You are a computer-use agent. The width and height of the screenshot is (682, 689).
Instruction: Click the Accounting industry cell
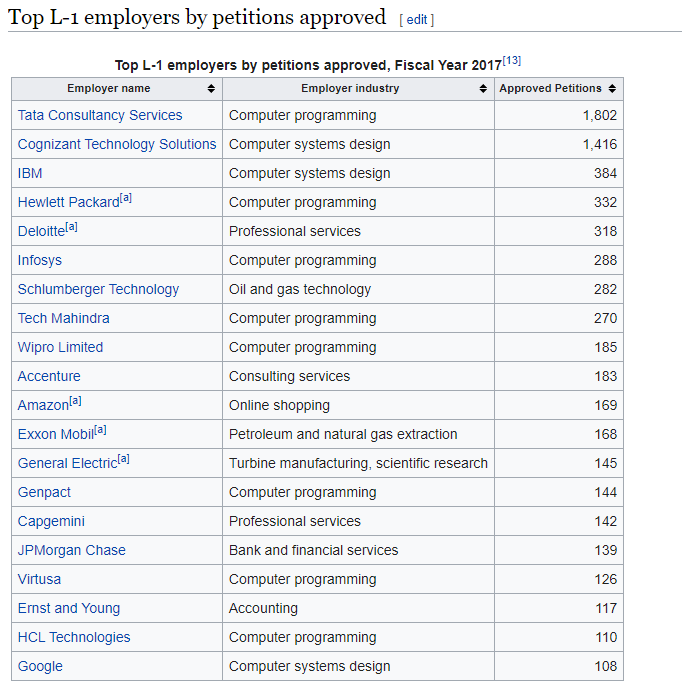tap(359, 608)
